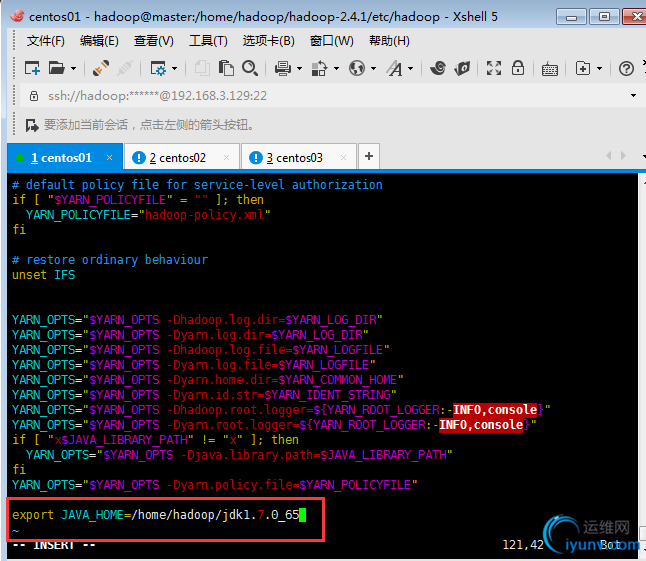Click the -Djava.library.path line
The width and height of the screenshot is (646, 561).
tap(239, 455)
